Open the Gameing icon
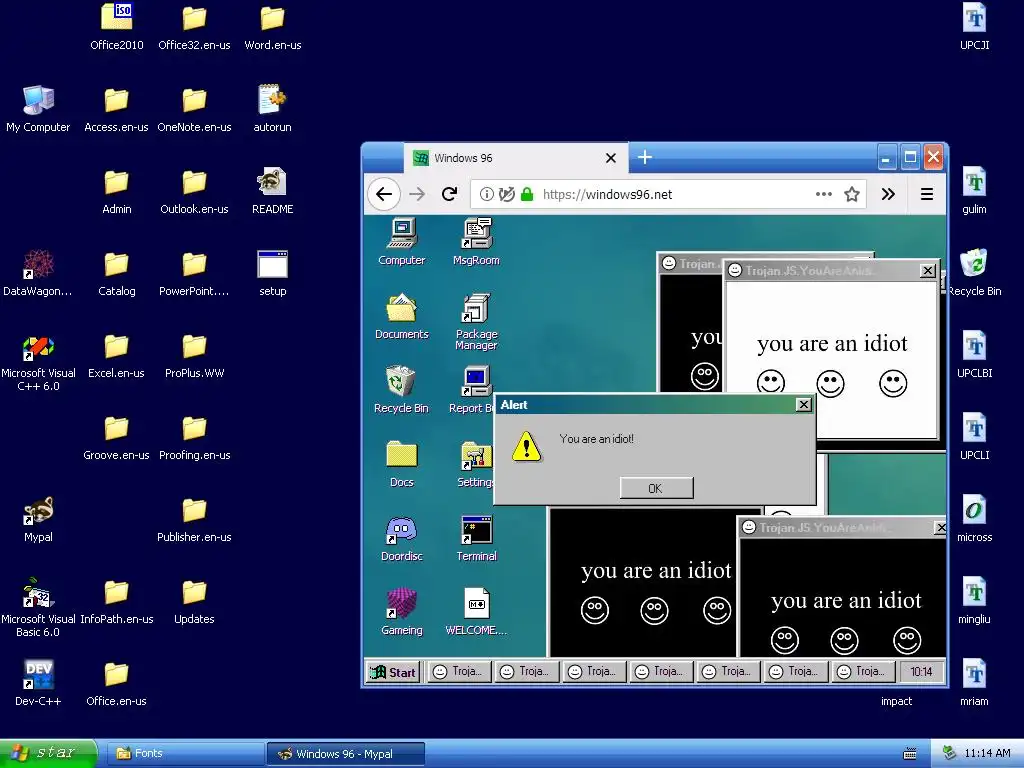 coord(402,603)
